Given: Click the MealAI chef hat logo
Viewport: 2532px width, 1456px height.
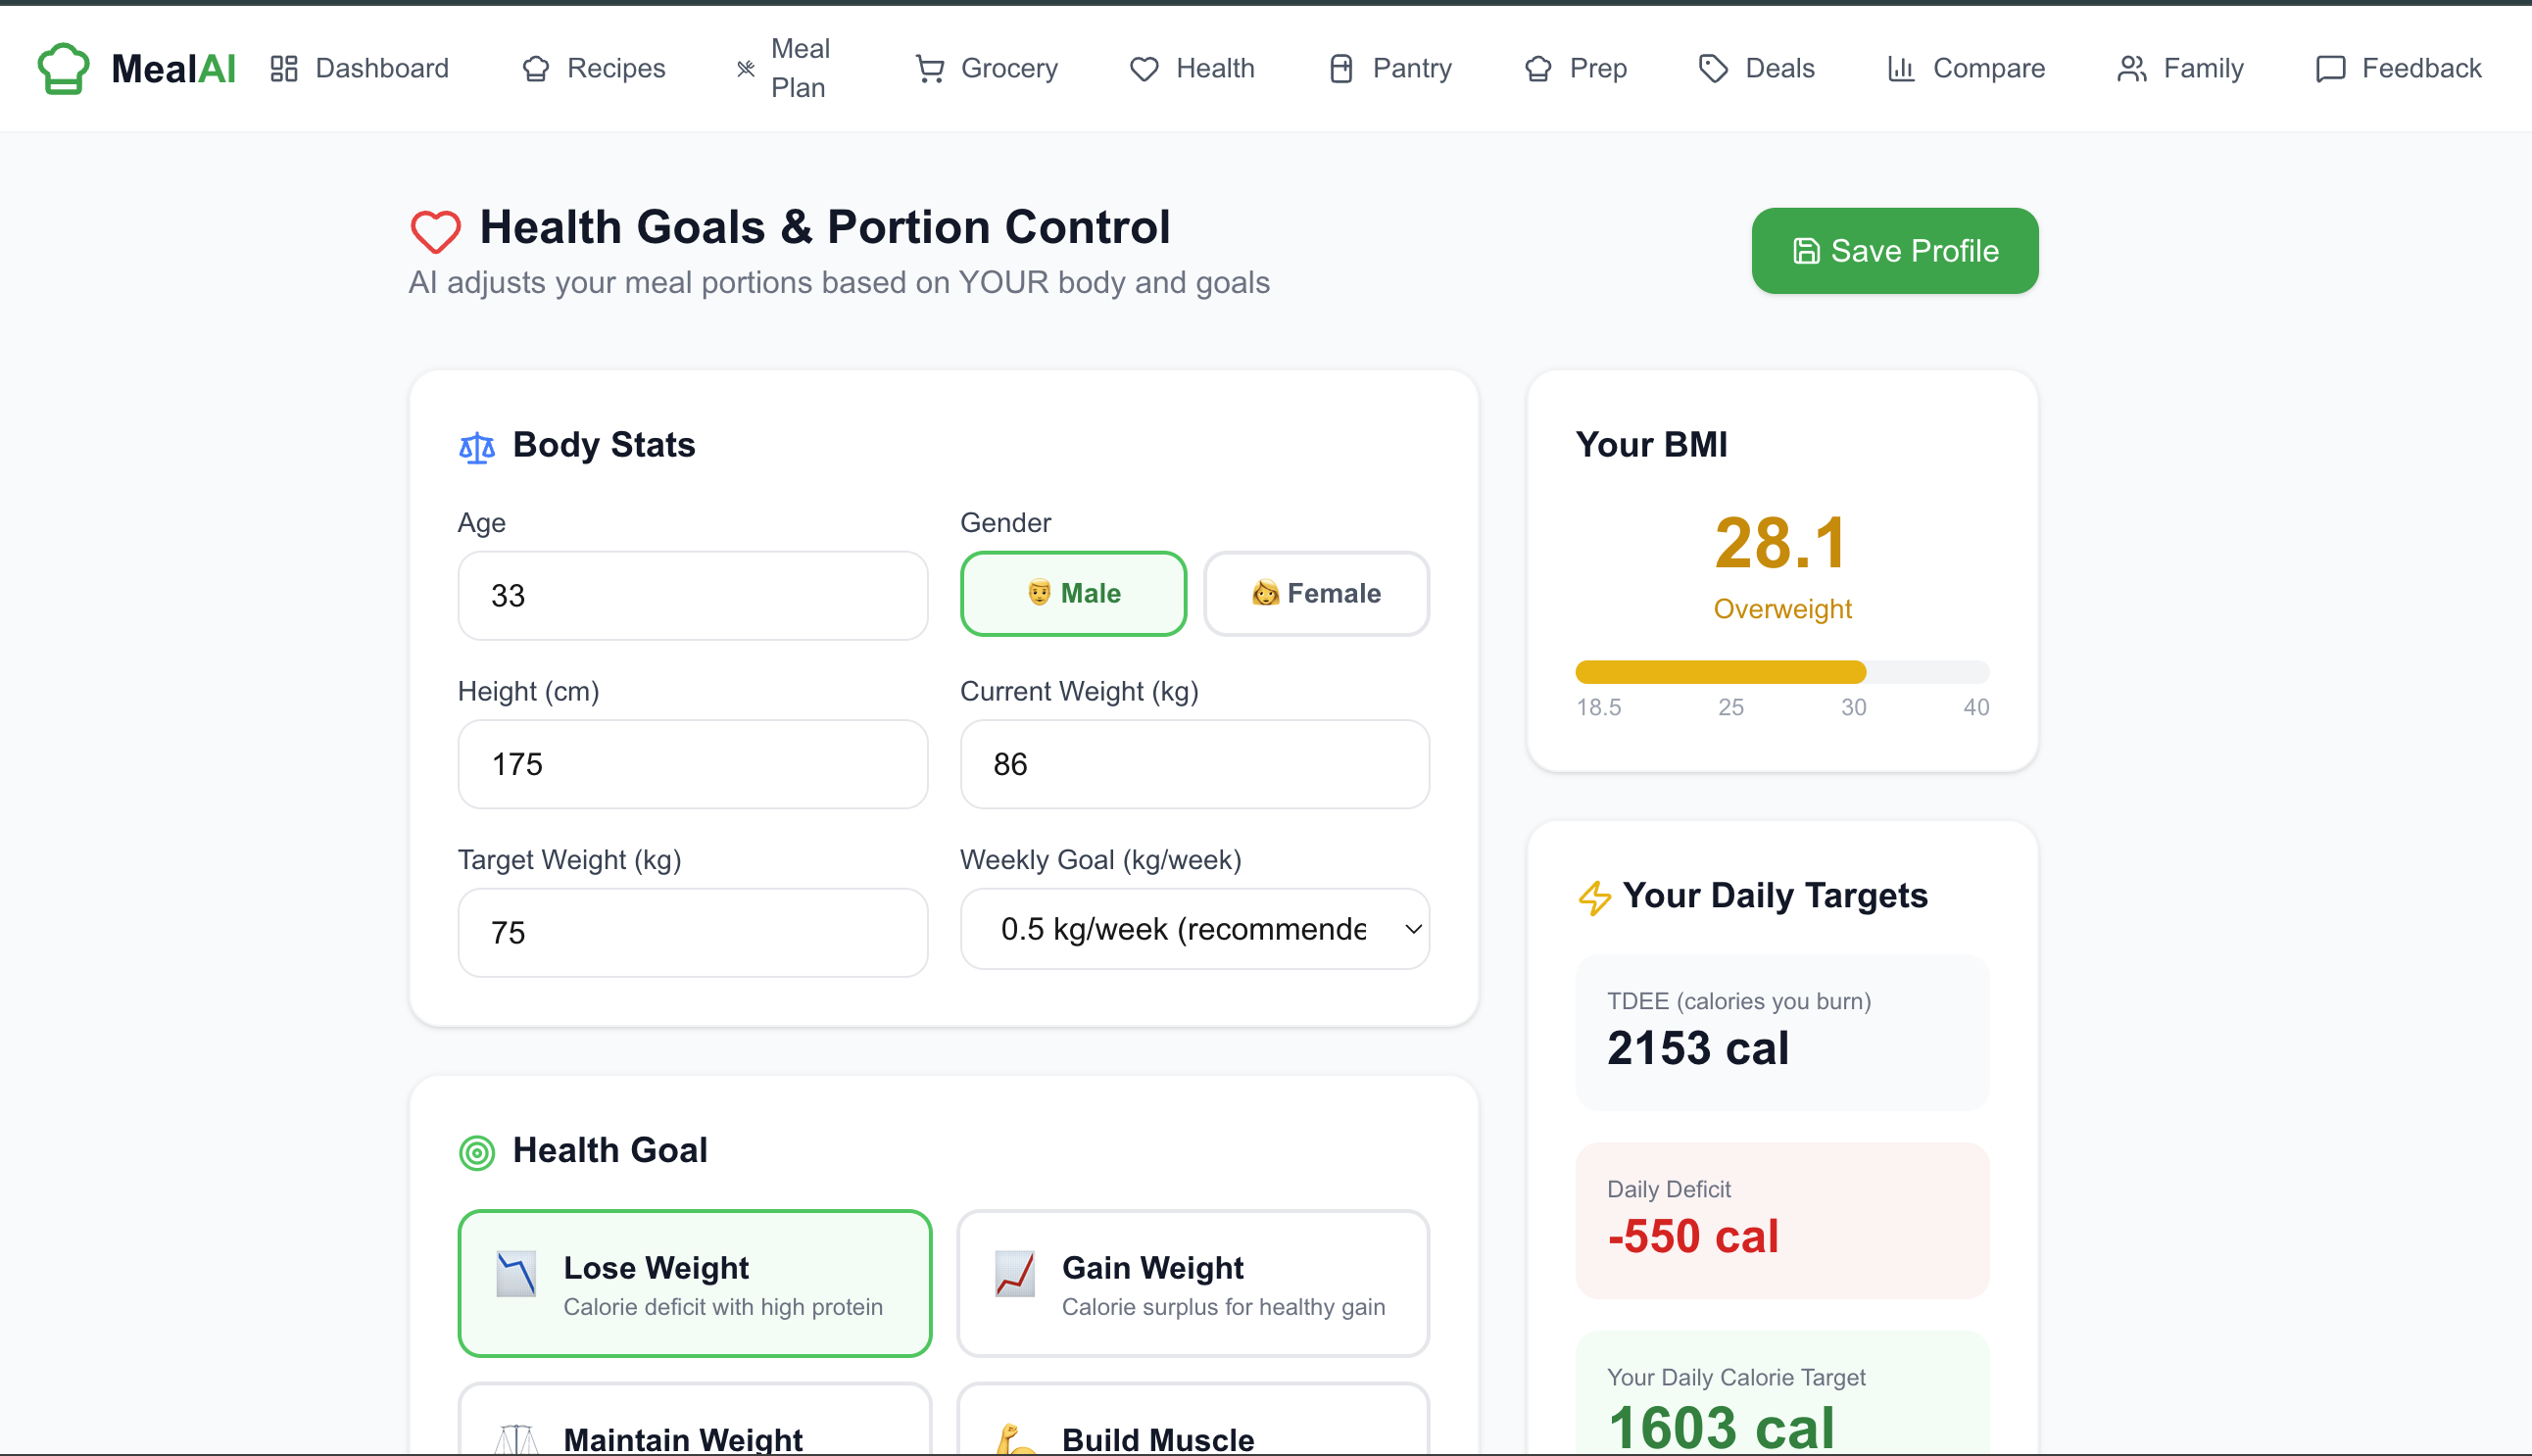Looking at the screenshot, I should click(x=63, y=68).
